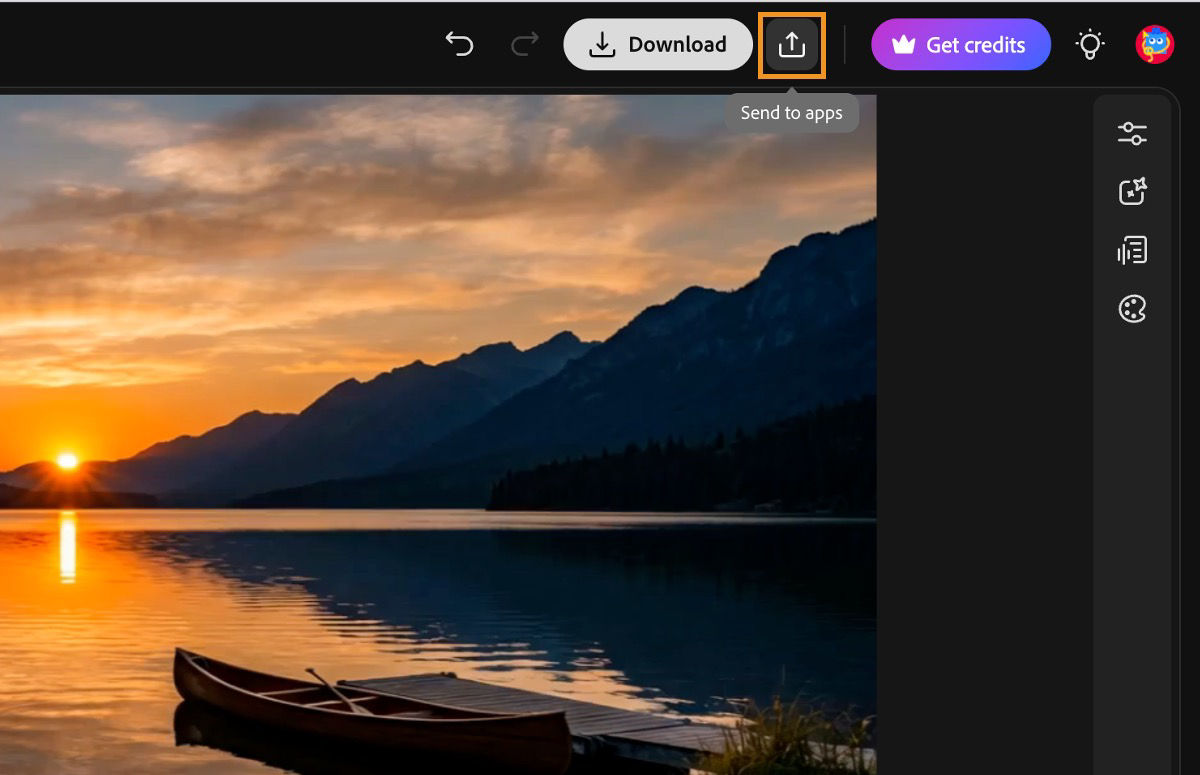Open the user profile avatar
The width and height of the screenshot is (1200, 775).
coord(1155,45)
